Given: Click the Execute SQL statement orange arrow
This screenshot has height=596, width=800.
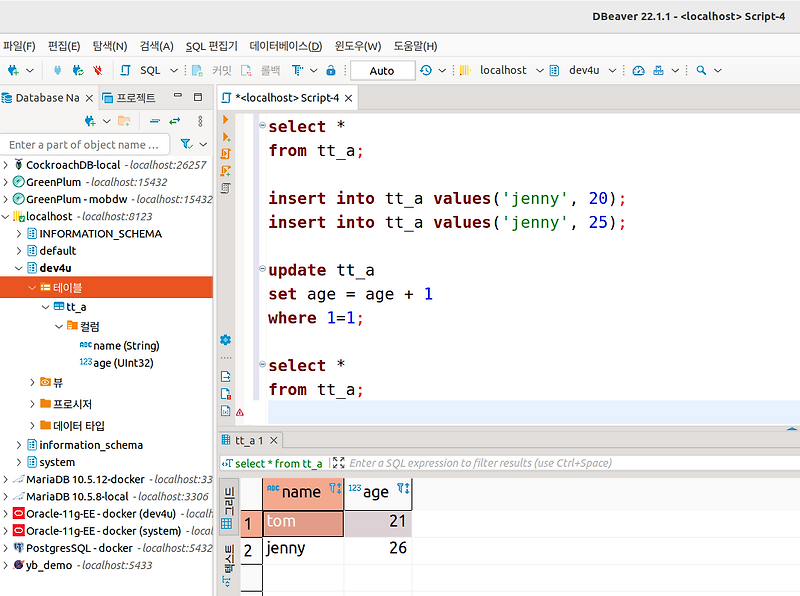Looking at the screenshot, I should (x=226, y=120).
